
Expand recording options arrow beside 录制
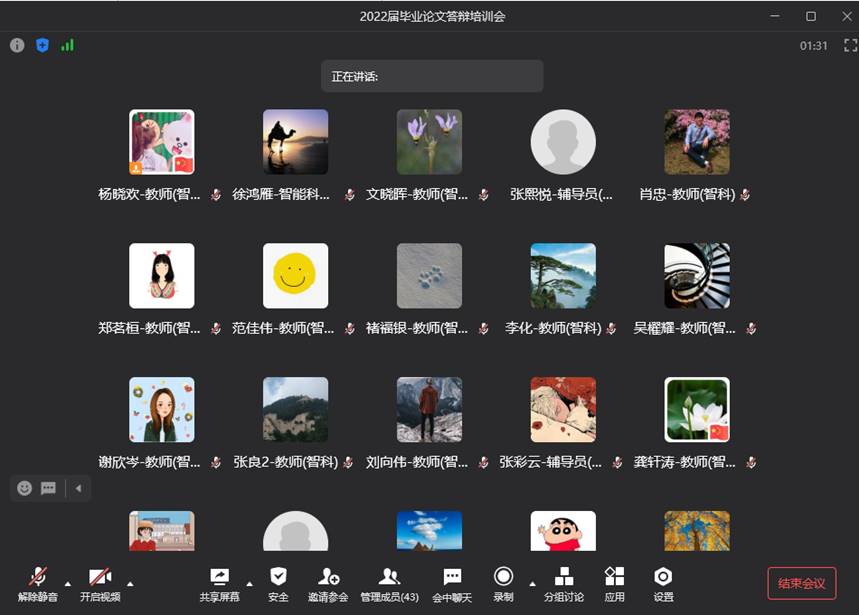coord(532,582)
